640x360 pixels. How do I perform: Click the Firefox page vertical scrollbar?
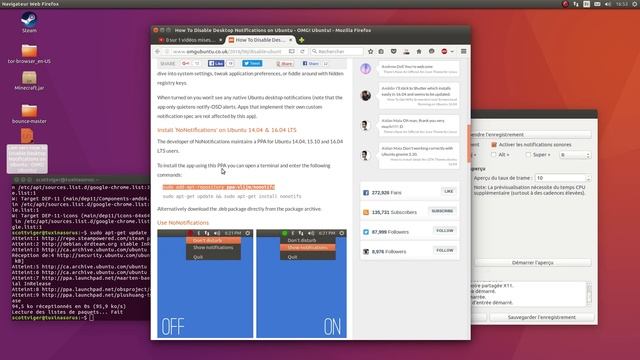click(469, 143)
